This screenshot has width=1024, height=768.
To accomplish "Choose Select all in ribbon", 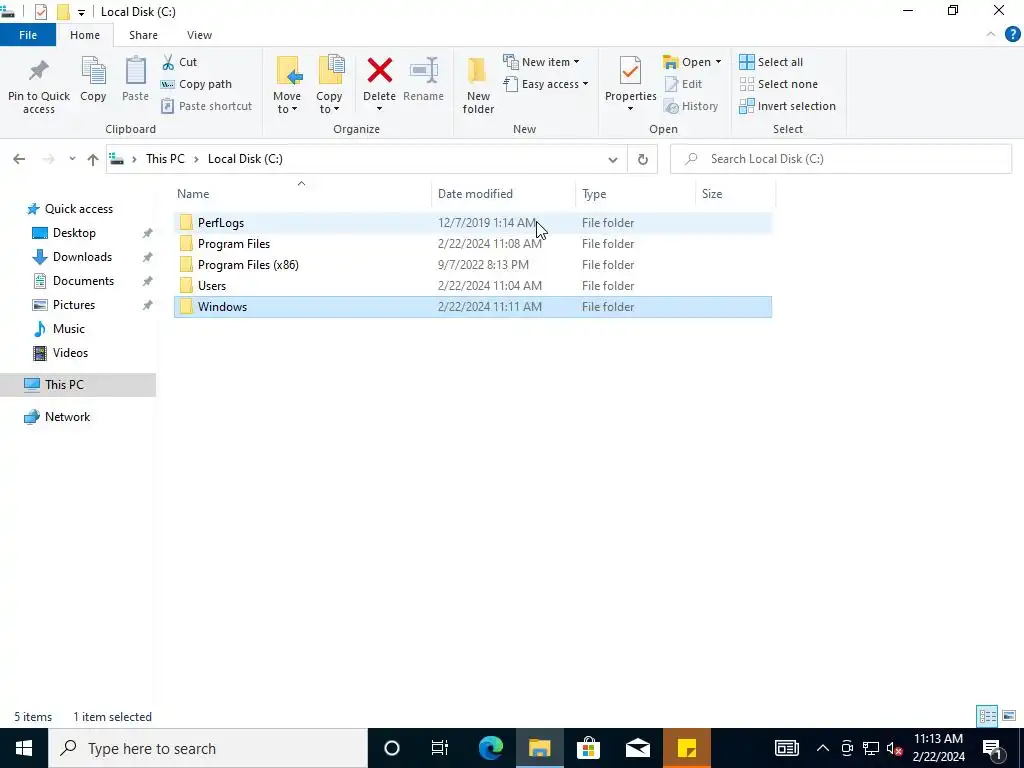I will coord(771,62).
